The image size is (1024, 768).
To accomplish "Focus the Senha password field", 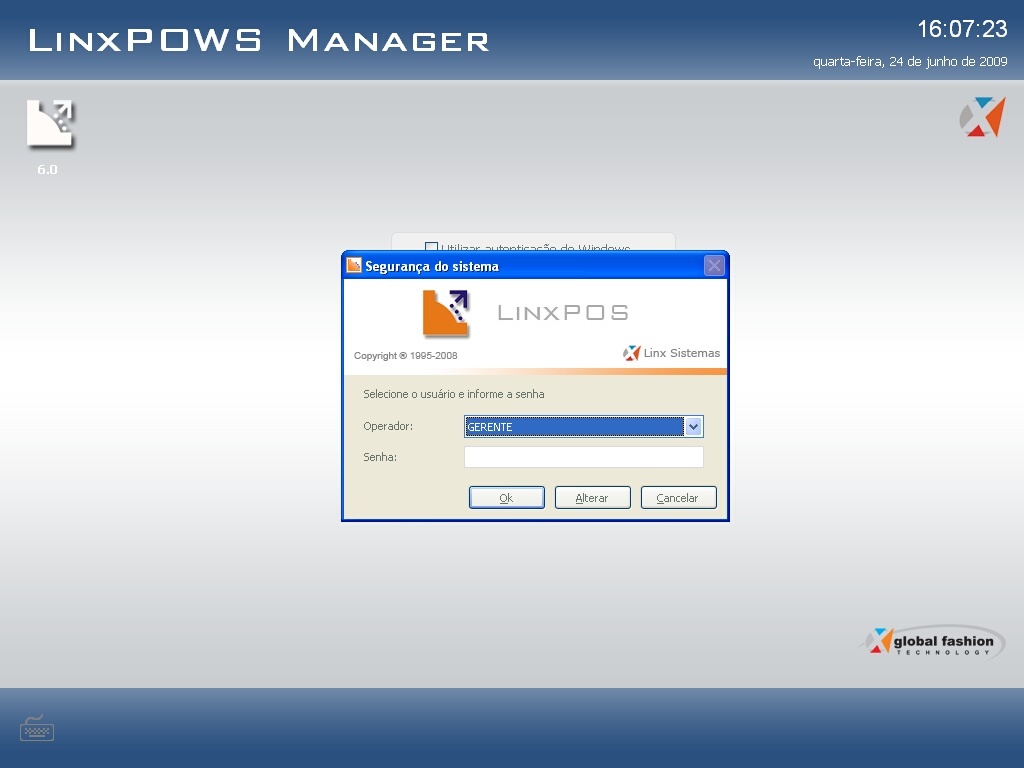I will [x=584, y=457].
